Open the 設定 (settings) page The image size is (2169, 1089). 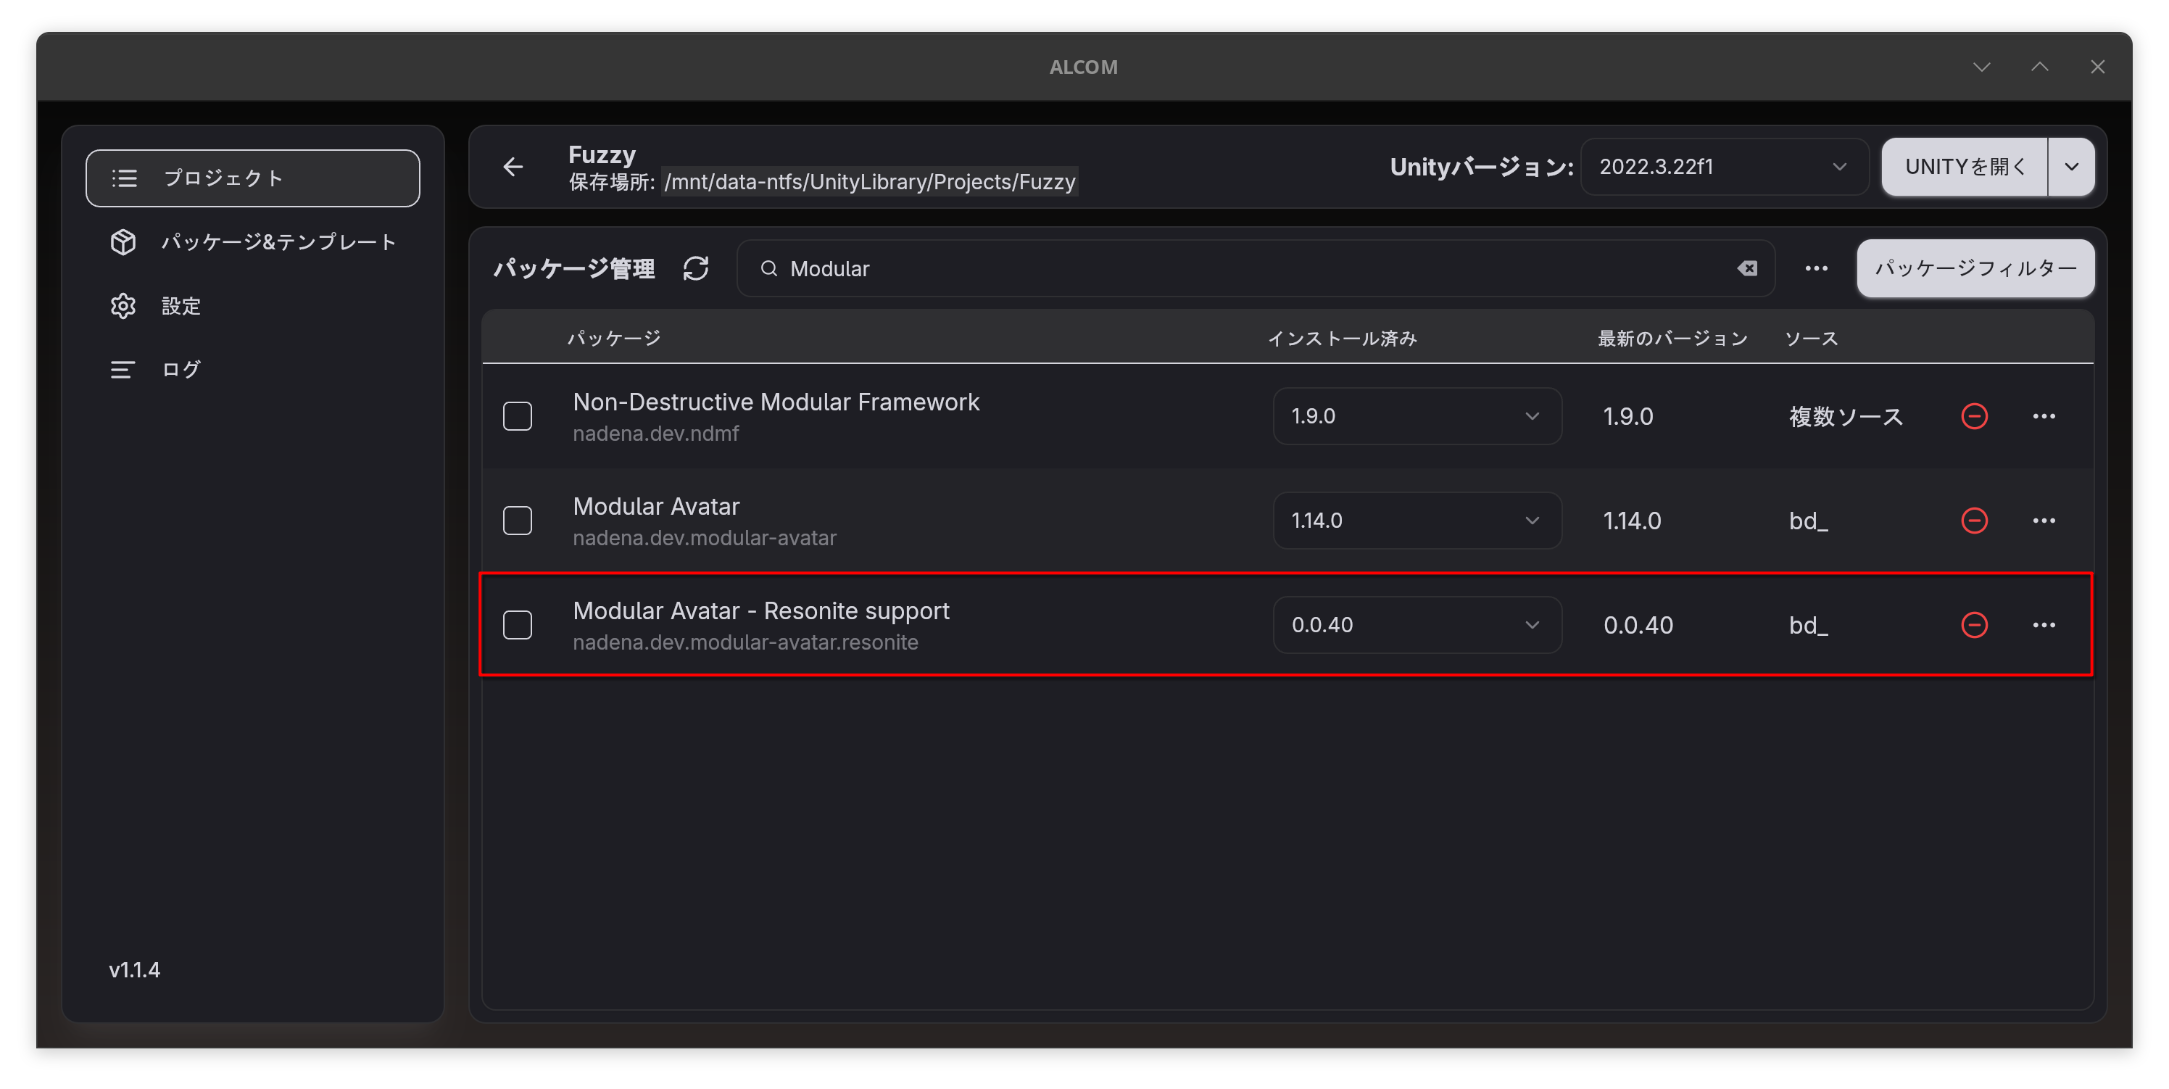click(x=181, y=306)
